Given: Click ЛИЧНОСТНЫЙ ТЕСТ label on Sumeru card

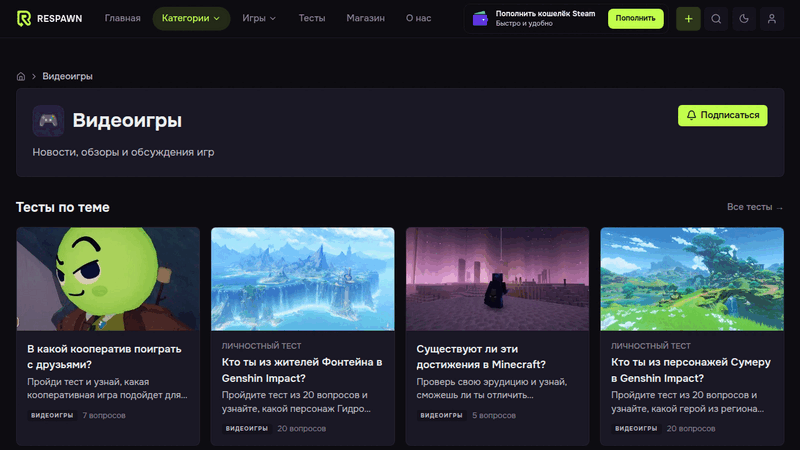Looking at the screenshot, I should 651,346.
